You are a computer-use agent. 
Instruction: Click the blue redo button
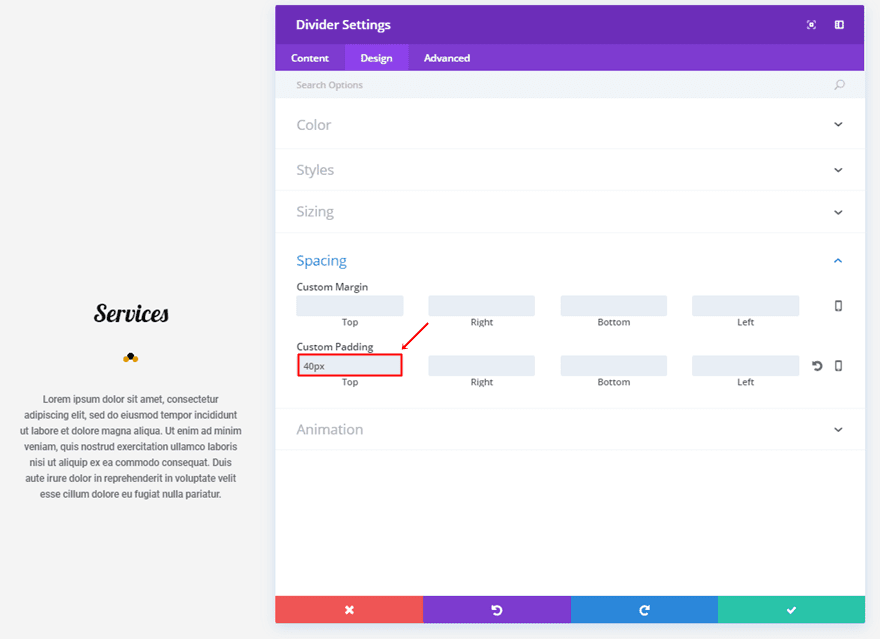(644, 610)
